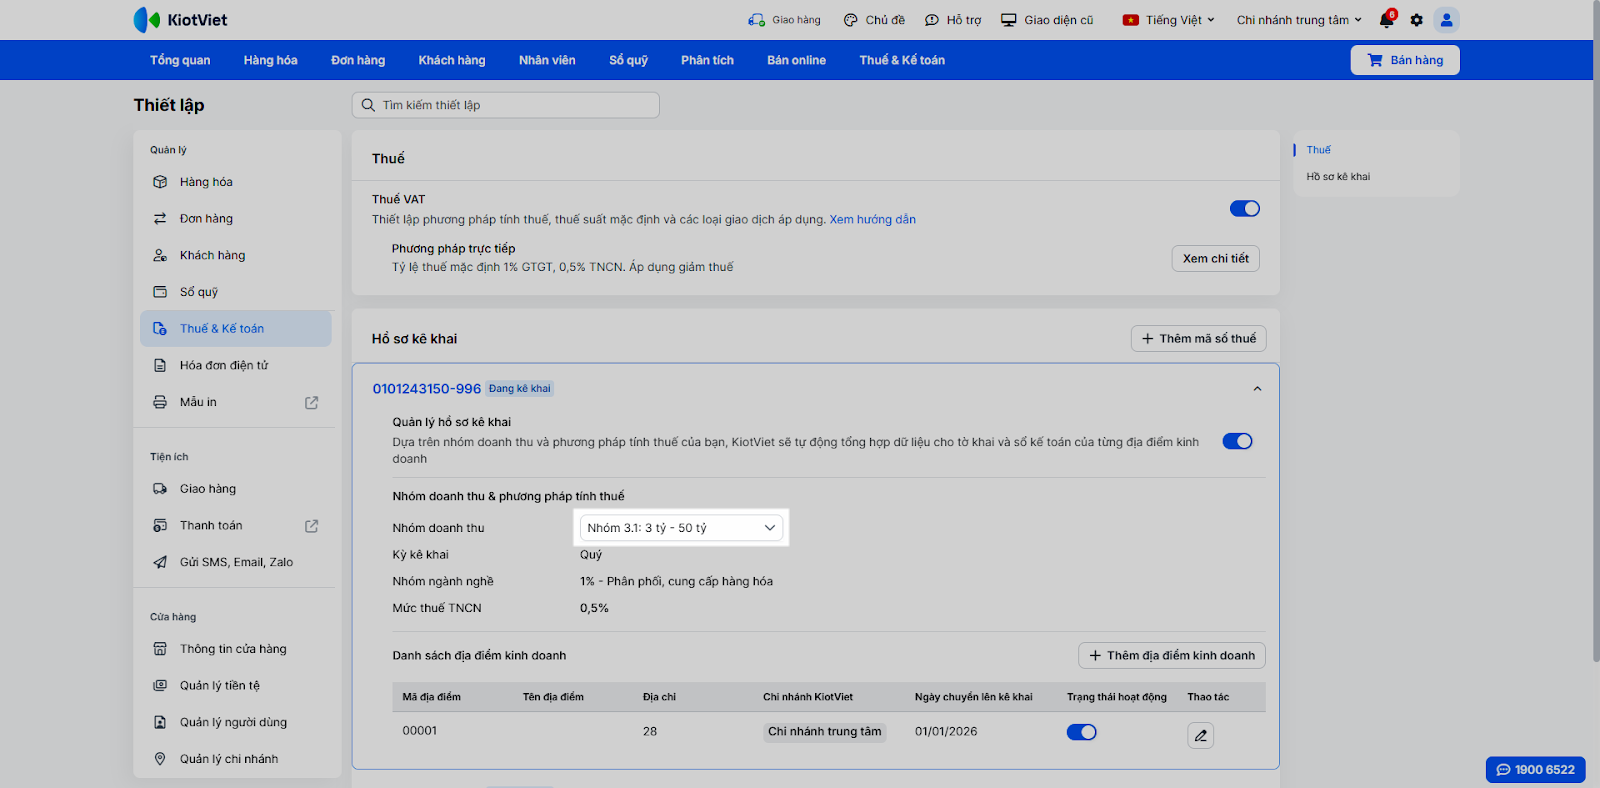The image size is (1600, 788).
Task: Open the Khách hàng top menu
Action: tap(452, 60)
